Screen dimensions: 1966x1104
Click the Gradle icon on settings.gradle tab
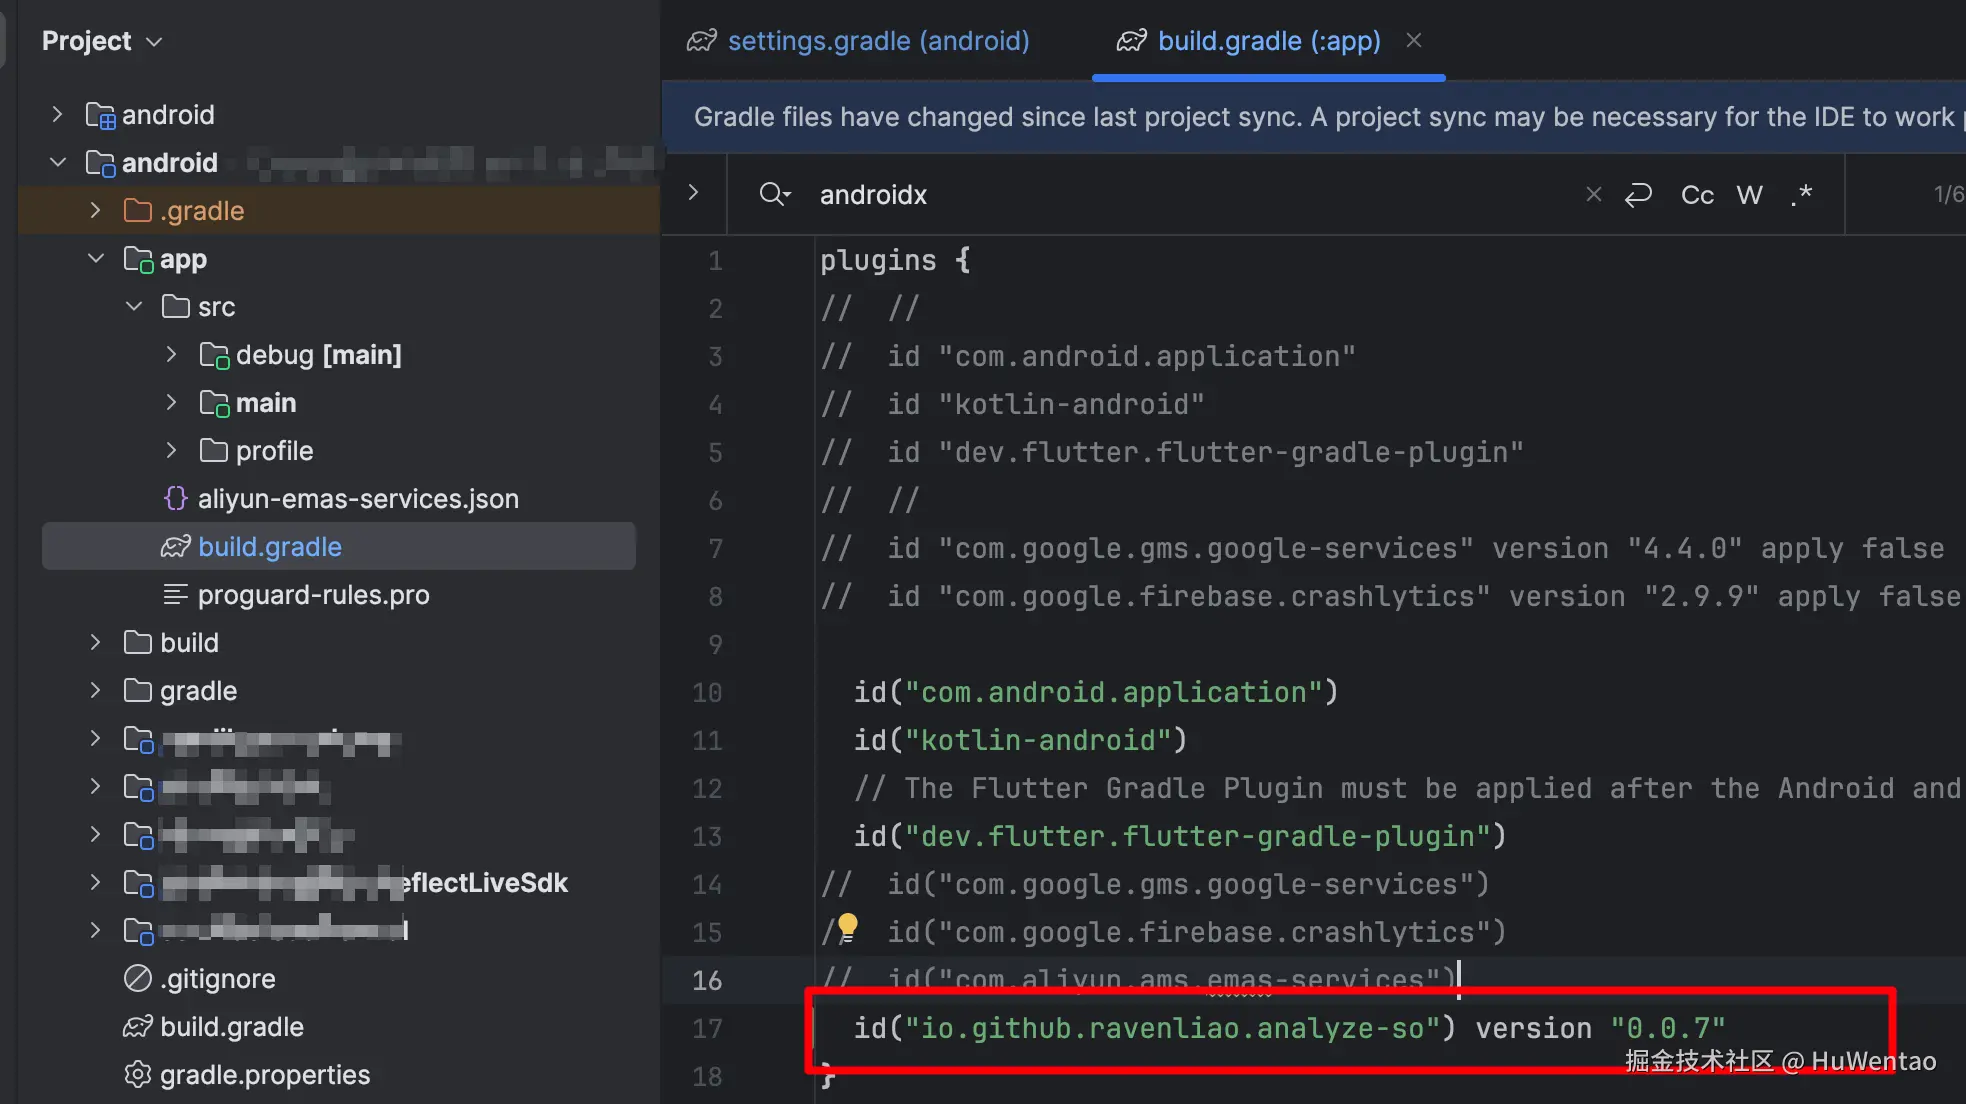tap(702, 41)
